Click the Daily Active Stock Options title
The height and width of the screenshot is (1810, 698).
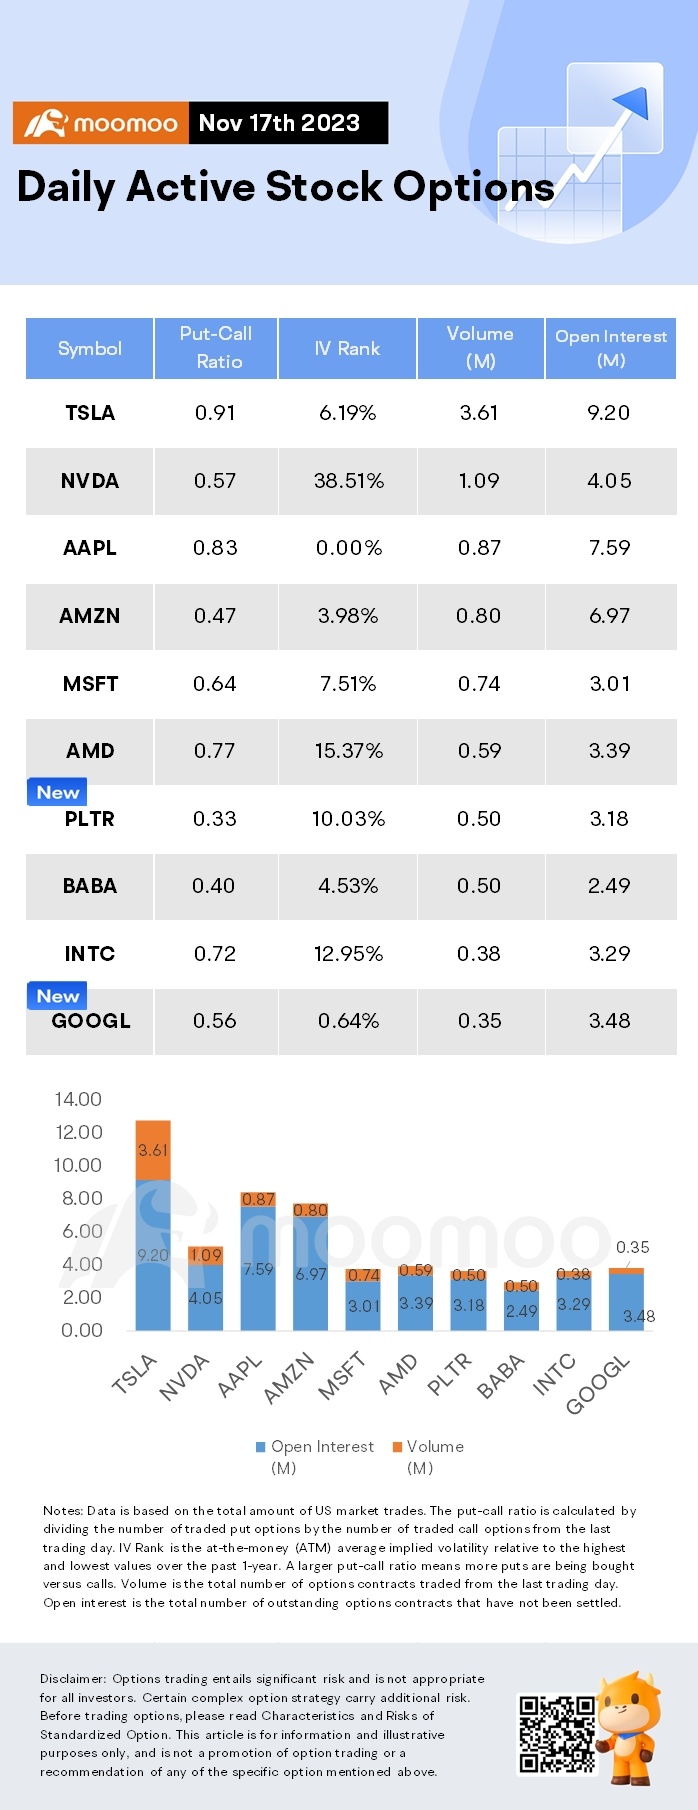[285, 187]
